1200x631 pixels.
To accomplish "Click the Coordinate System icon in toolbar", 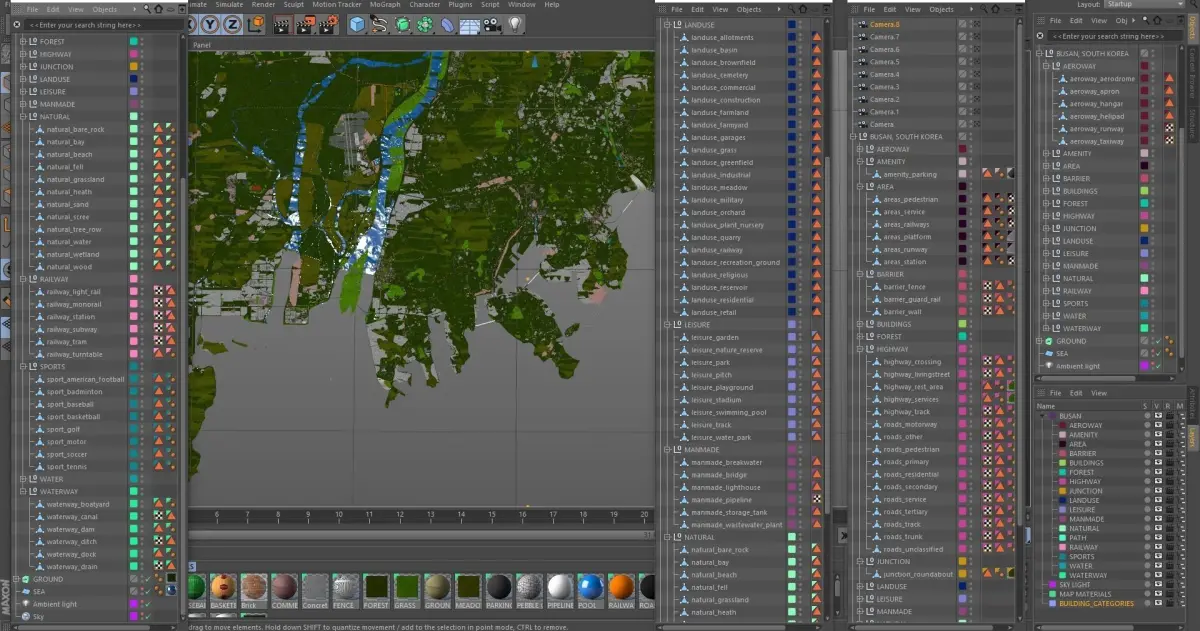I will (257, 25).
